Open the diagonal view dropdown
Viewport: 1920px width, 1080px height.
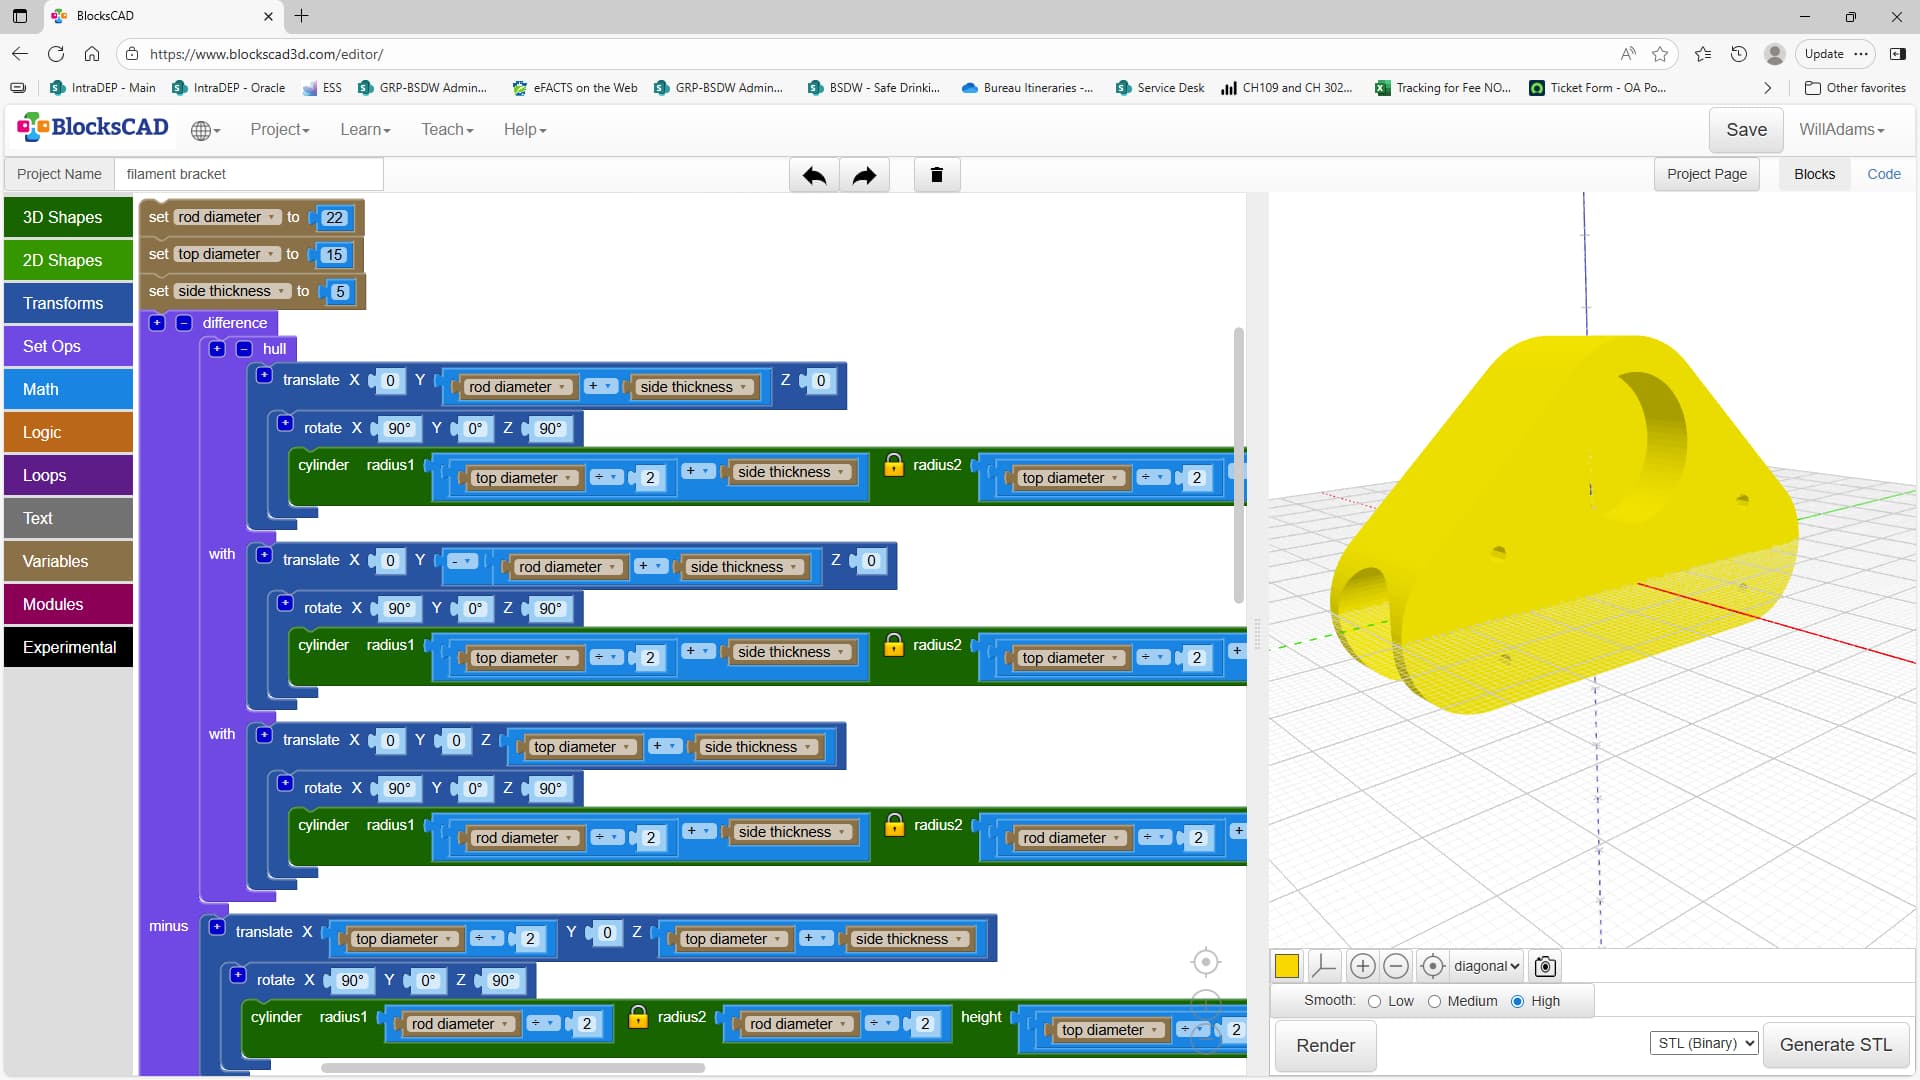1486,966
